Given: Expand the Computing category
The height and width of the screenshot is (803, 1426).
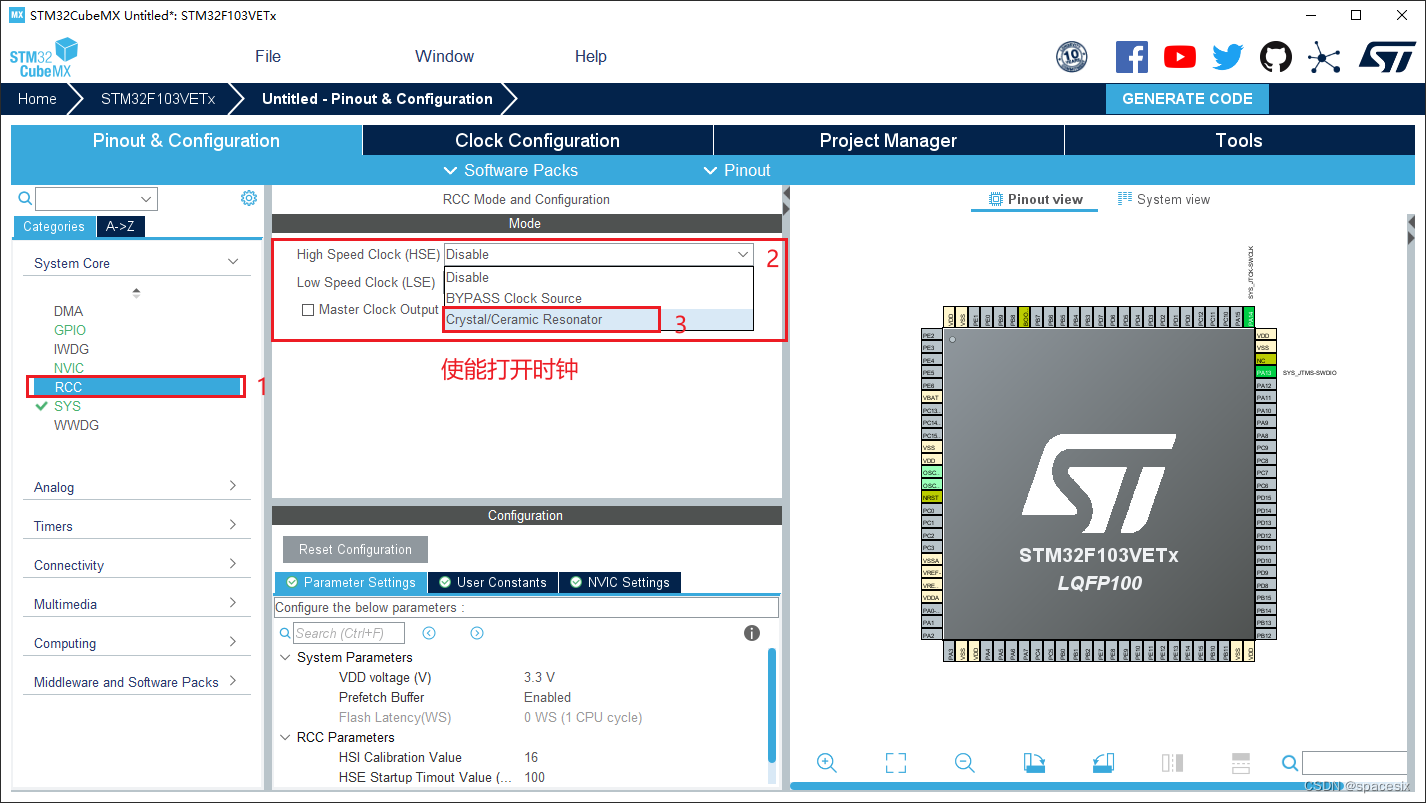Looking at the screenshot, I should pos(136,643).
